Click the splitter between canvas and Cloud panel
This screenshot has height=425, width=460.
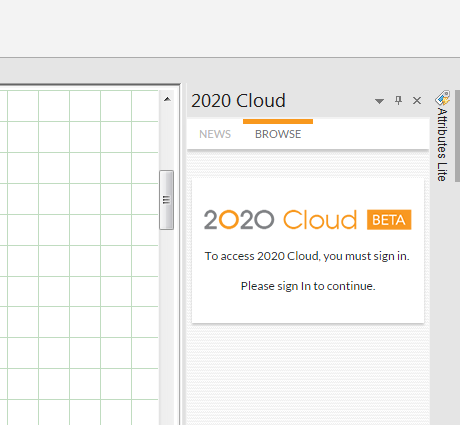184,254
